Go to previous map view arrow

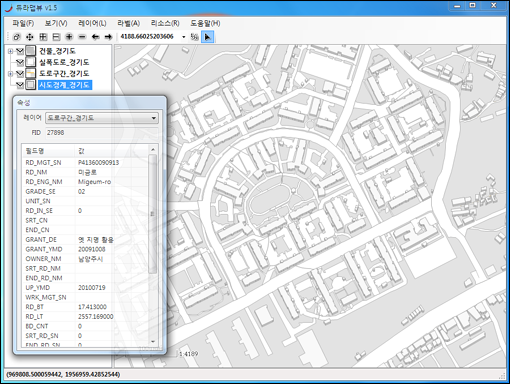(95, 37)
